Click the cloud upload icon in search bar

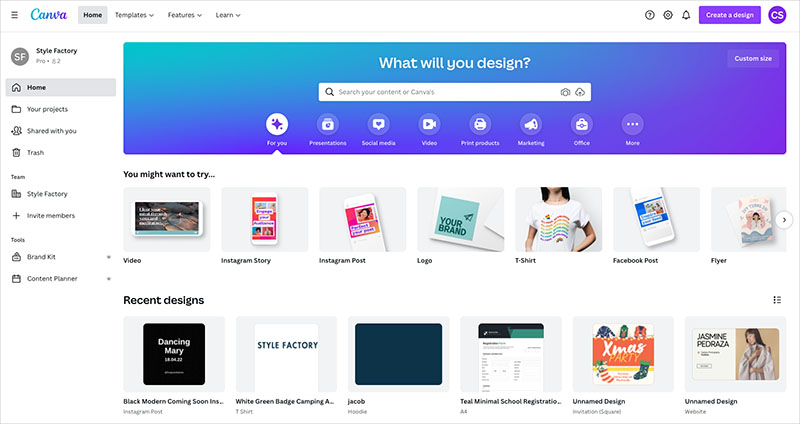pyautogui.click(x=580, y=92)
